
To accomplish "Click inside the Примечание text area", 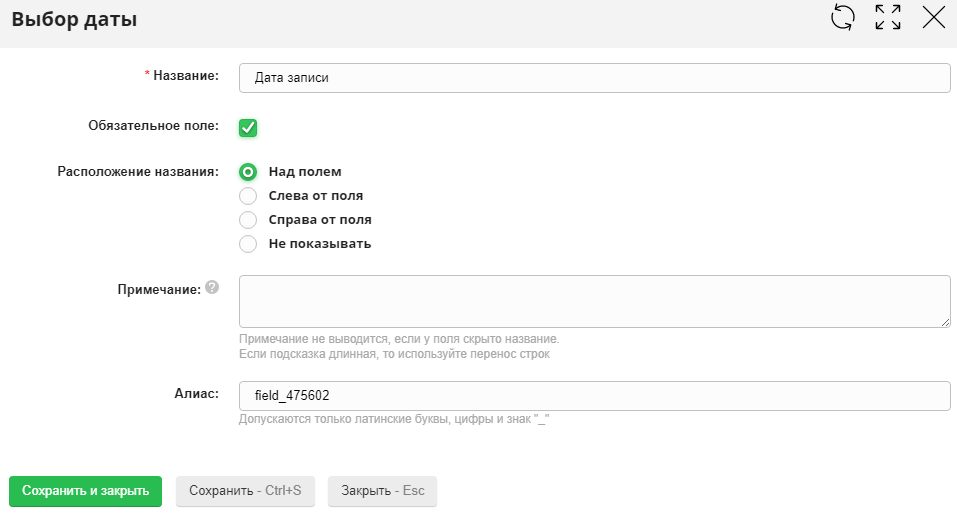I will coord(594,301).
